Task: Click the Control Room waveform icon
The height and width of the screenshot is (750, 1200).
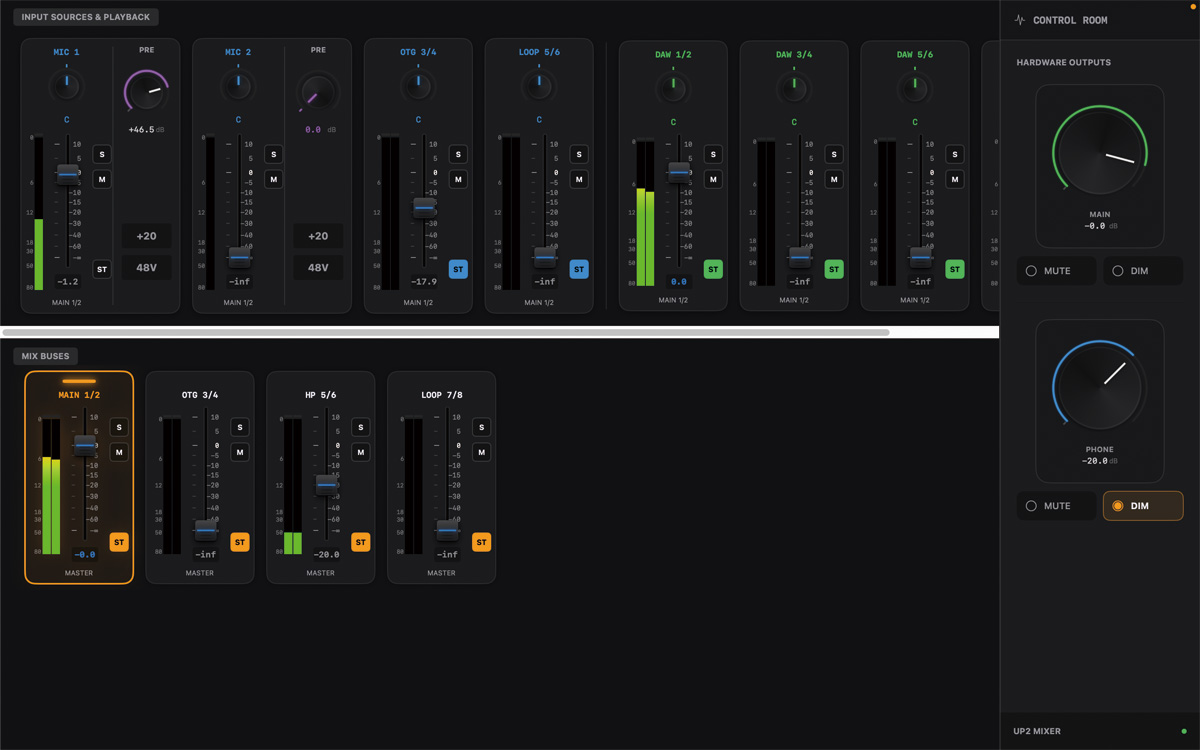Action: tap(1020, 20)
